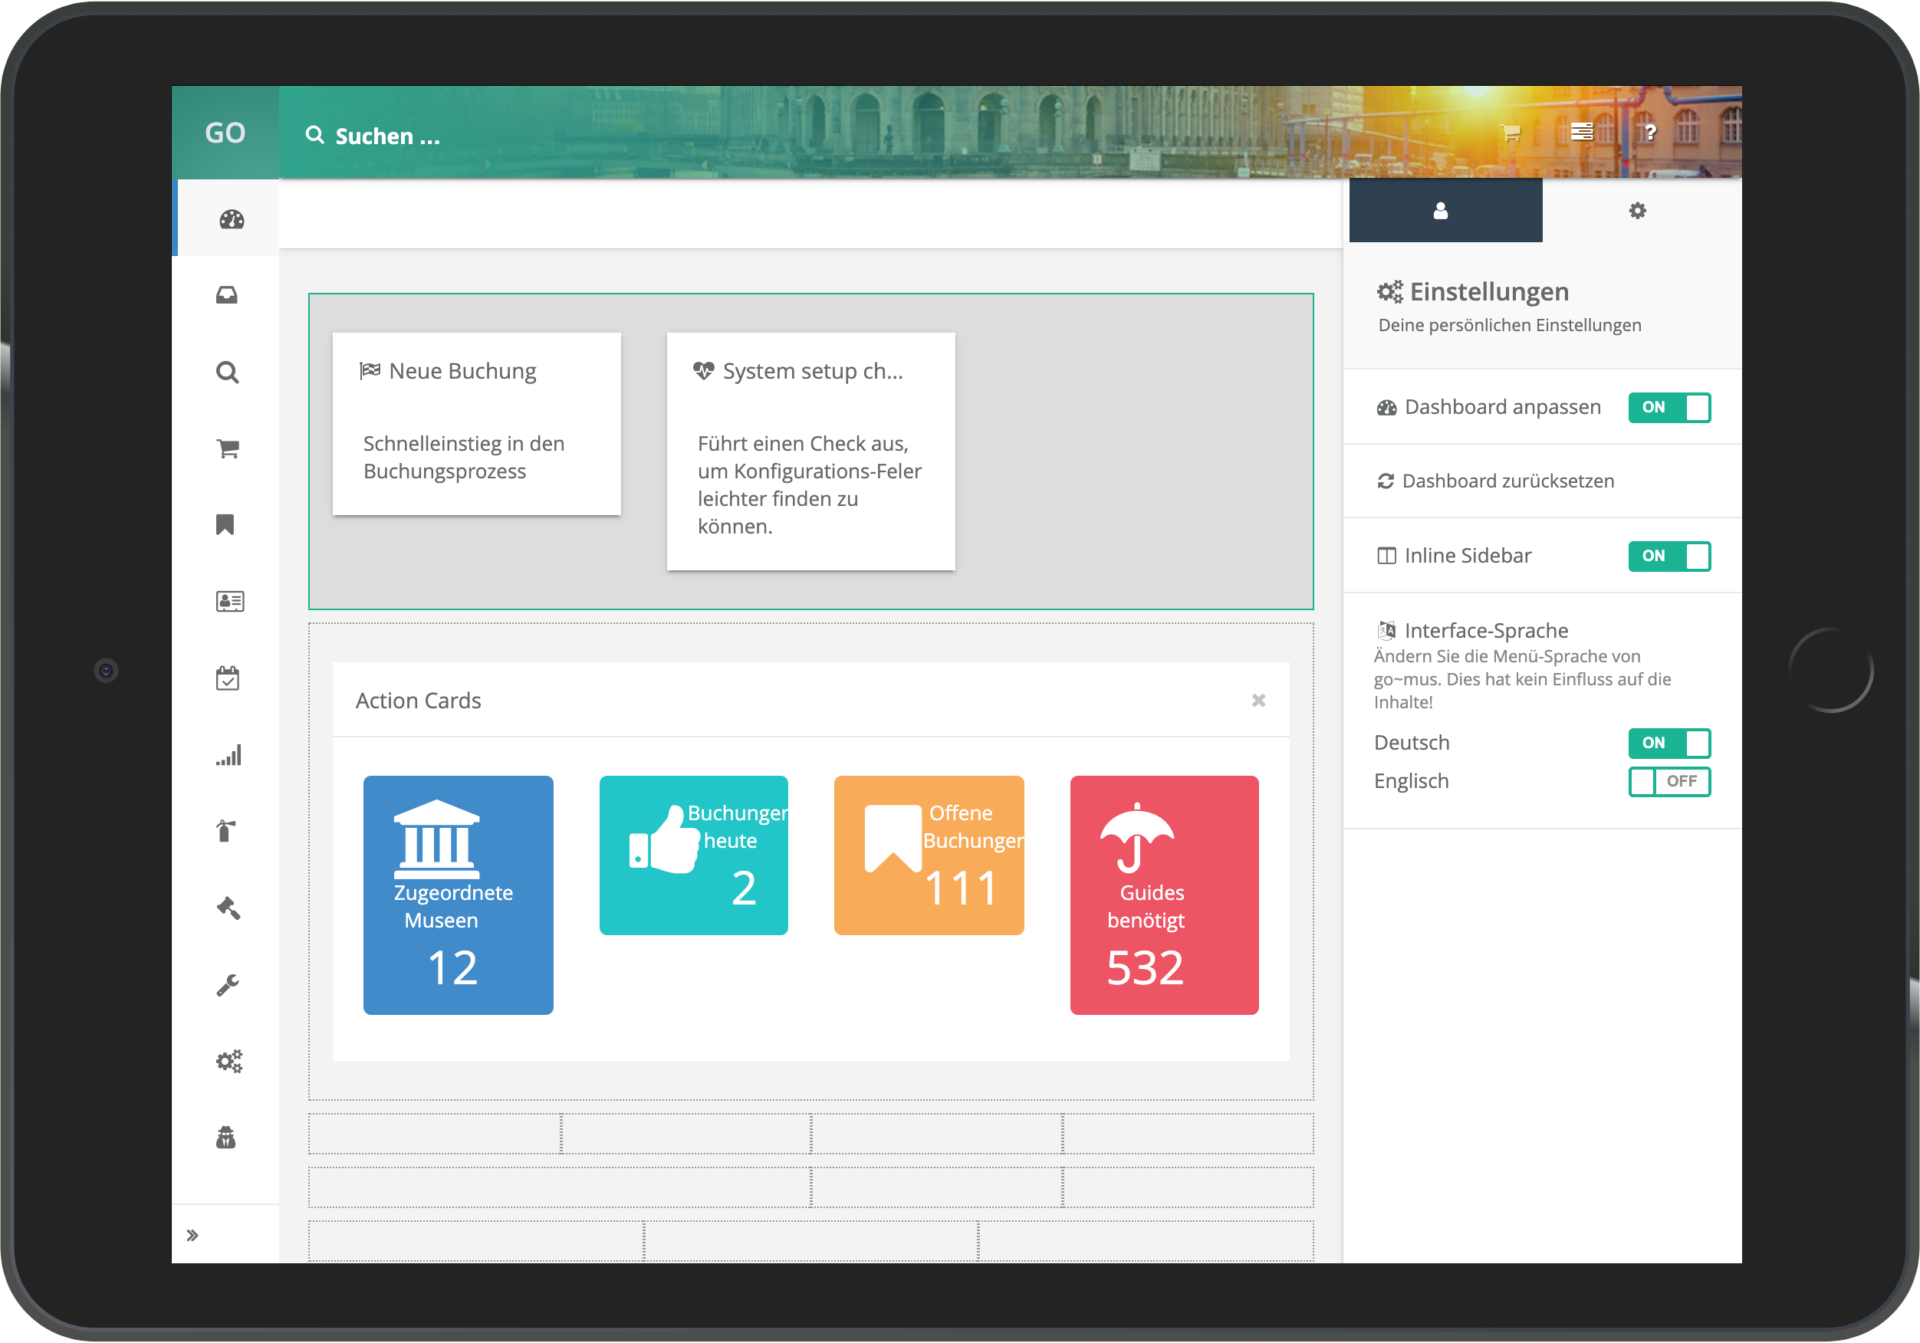Click the gavel icon in sidebar
Image resolution: width=1920 pixels, height=1343 pixels.
tap(228, 908)
